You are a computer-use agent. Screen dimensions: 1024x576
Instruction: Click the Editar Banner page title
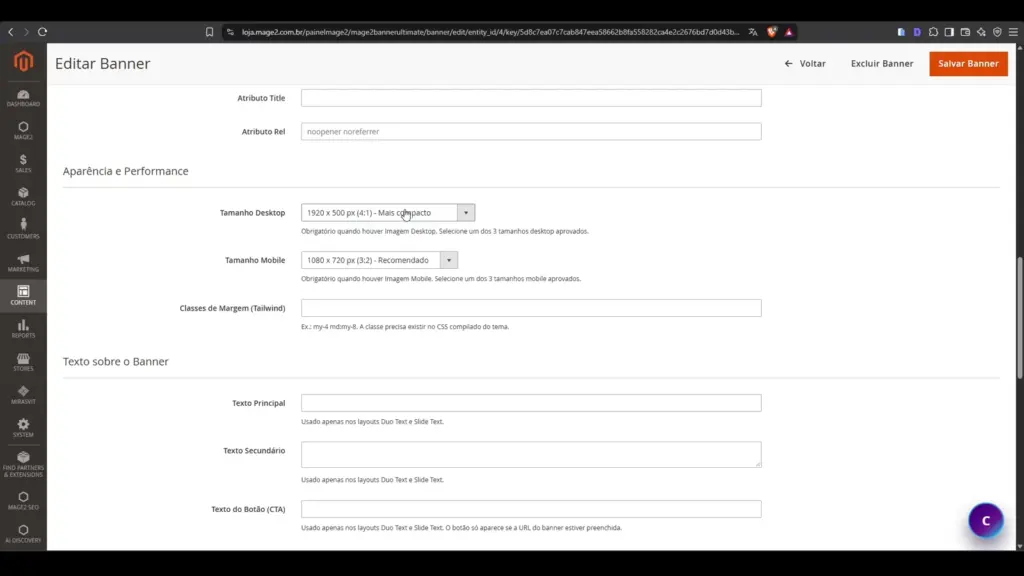(x=103, y=63)
